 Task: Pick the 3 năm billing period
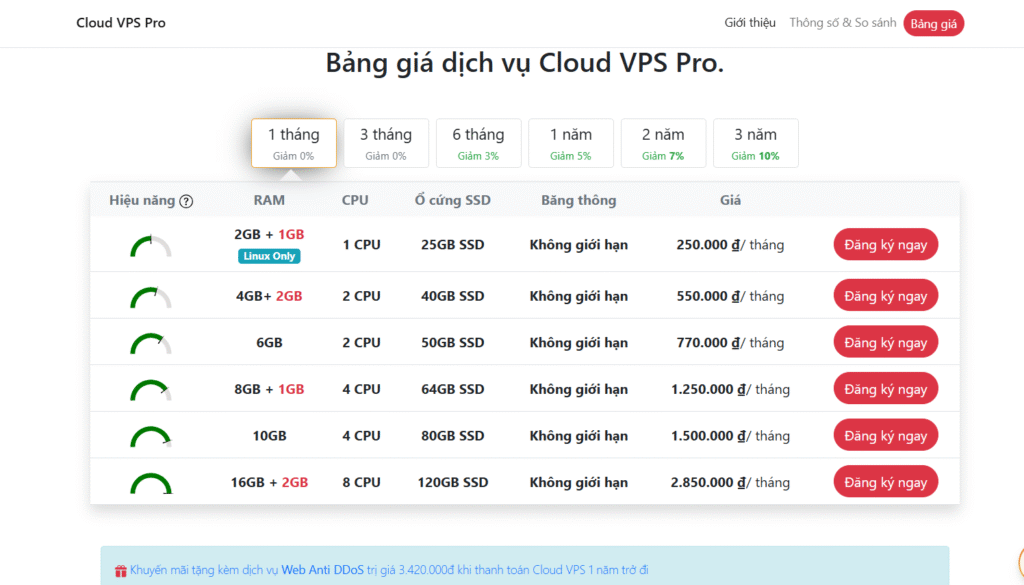755,143
